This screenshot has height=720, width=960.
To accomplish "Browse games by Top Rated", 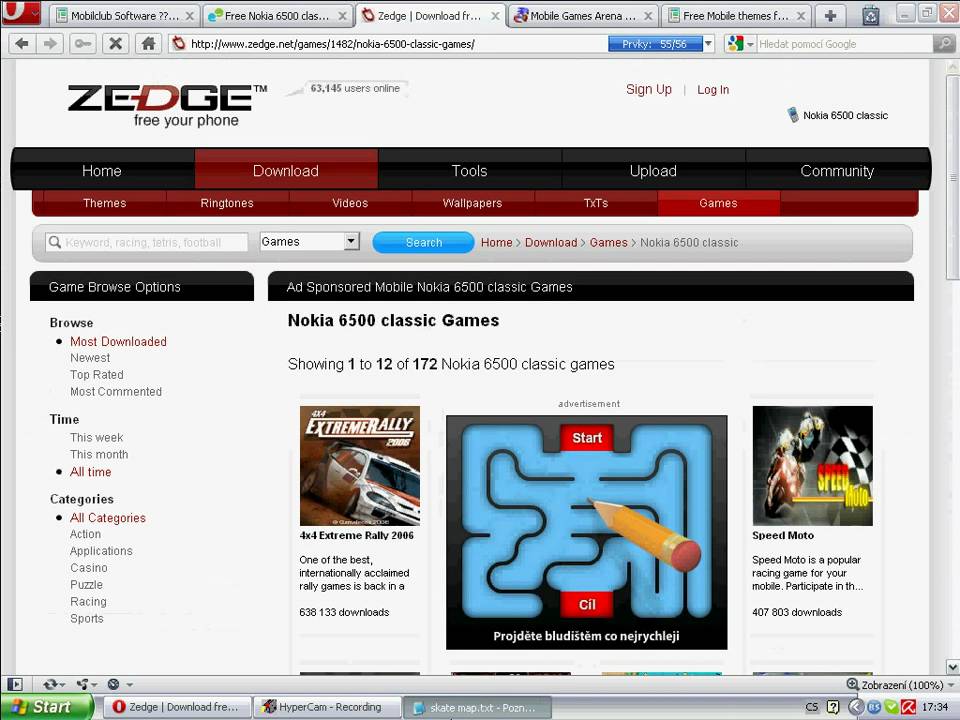I will point(97,375).
